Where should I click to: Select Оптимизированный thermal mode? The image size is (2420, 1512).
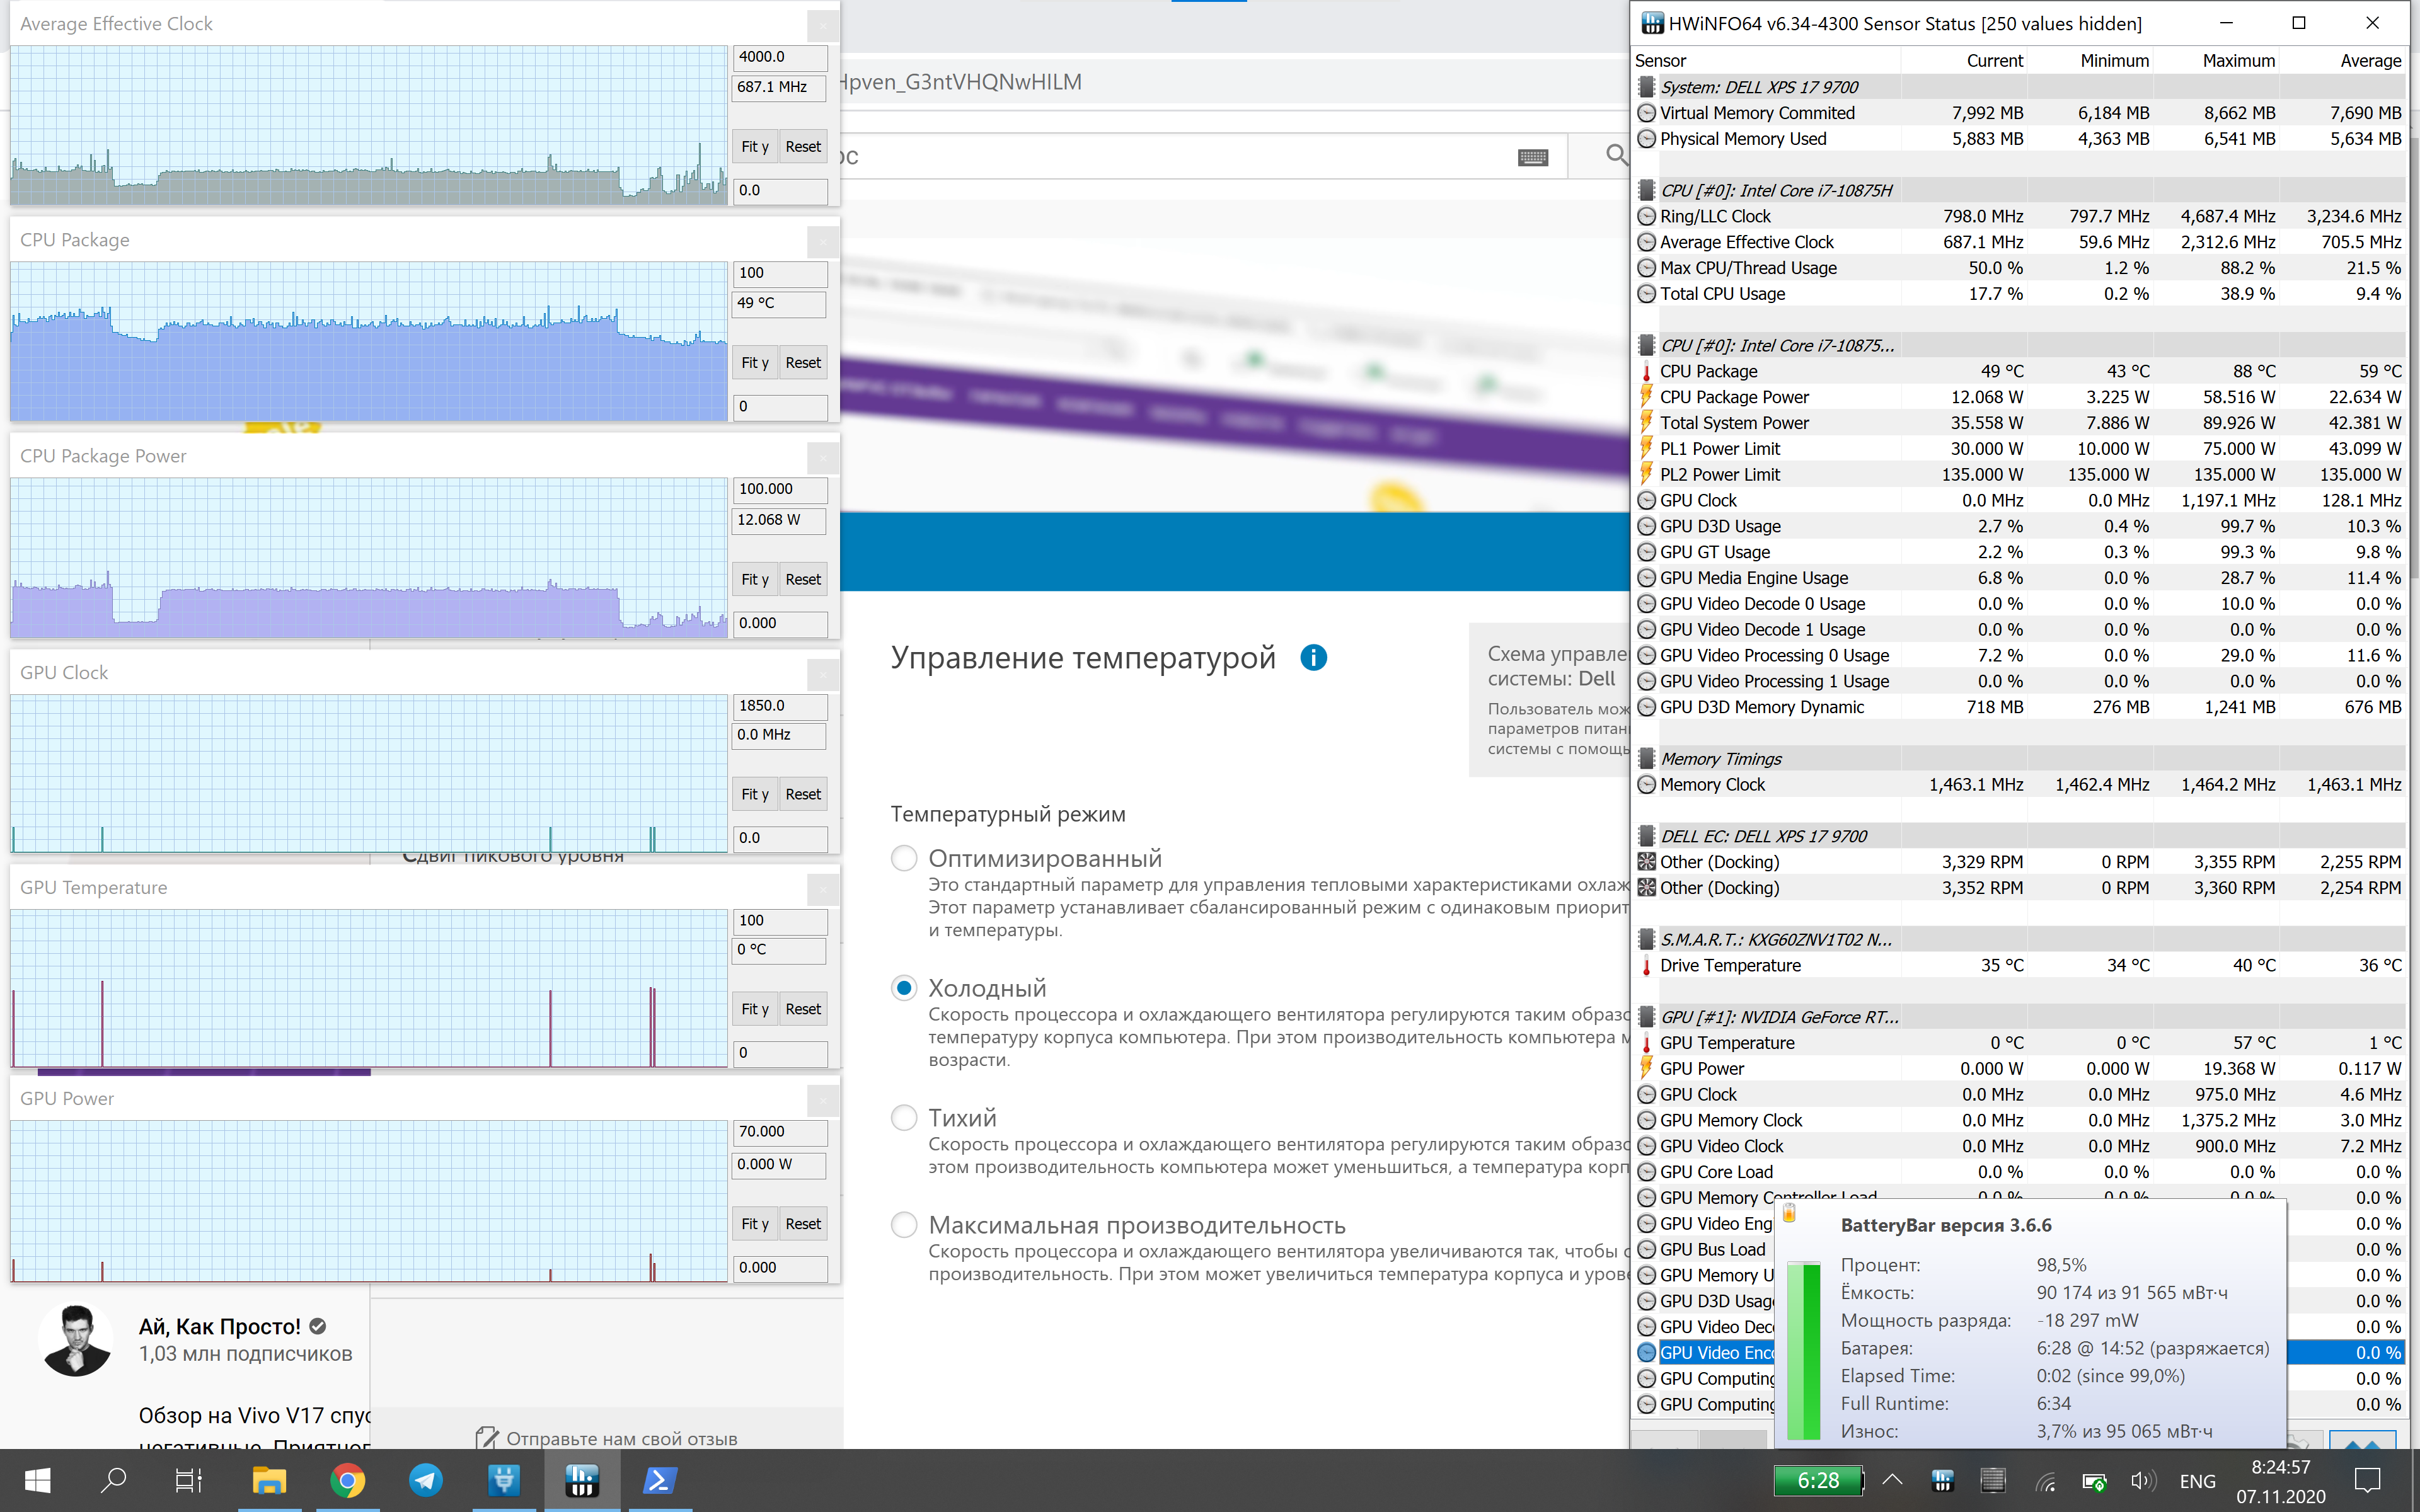(904, 858)
